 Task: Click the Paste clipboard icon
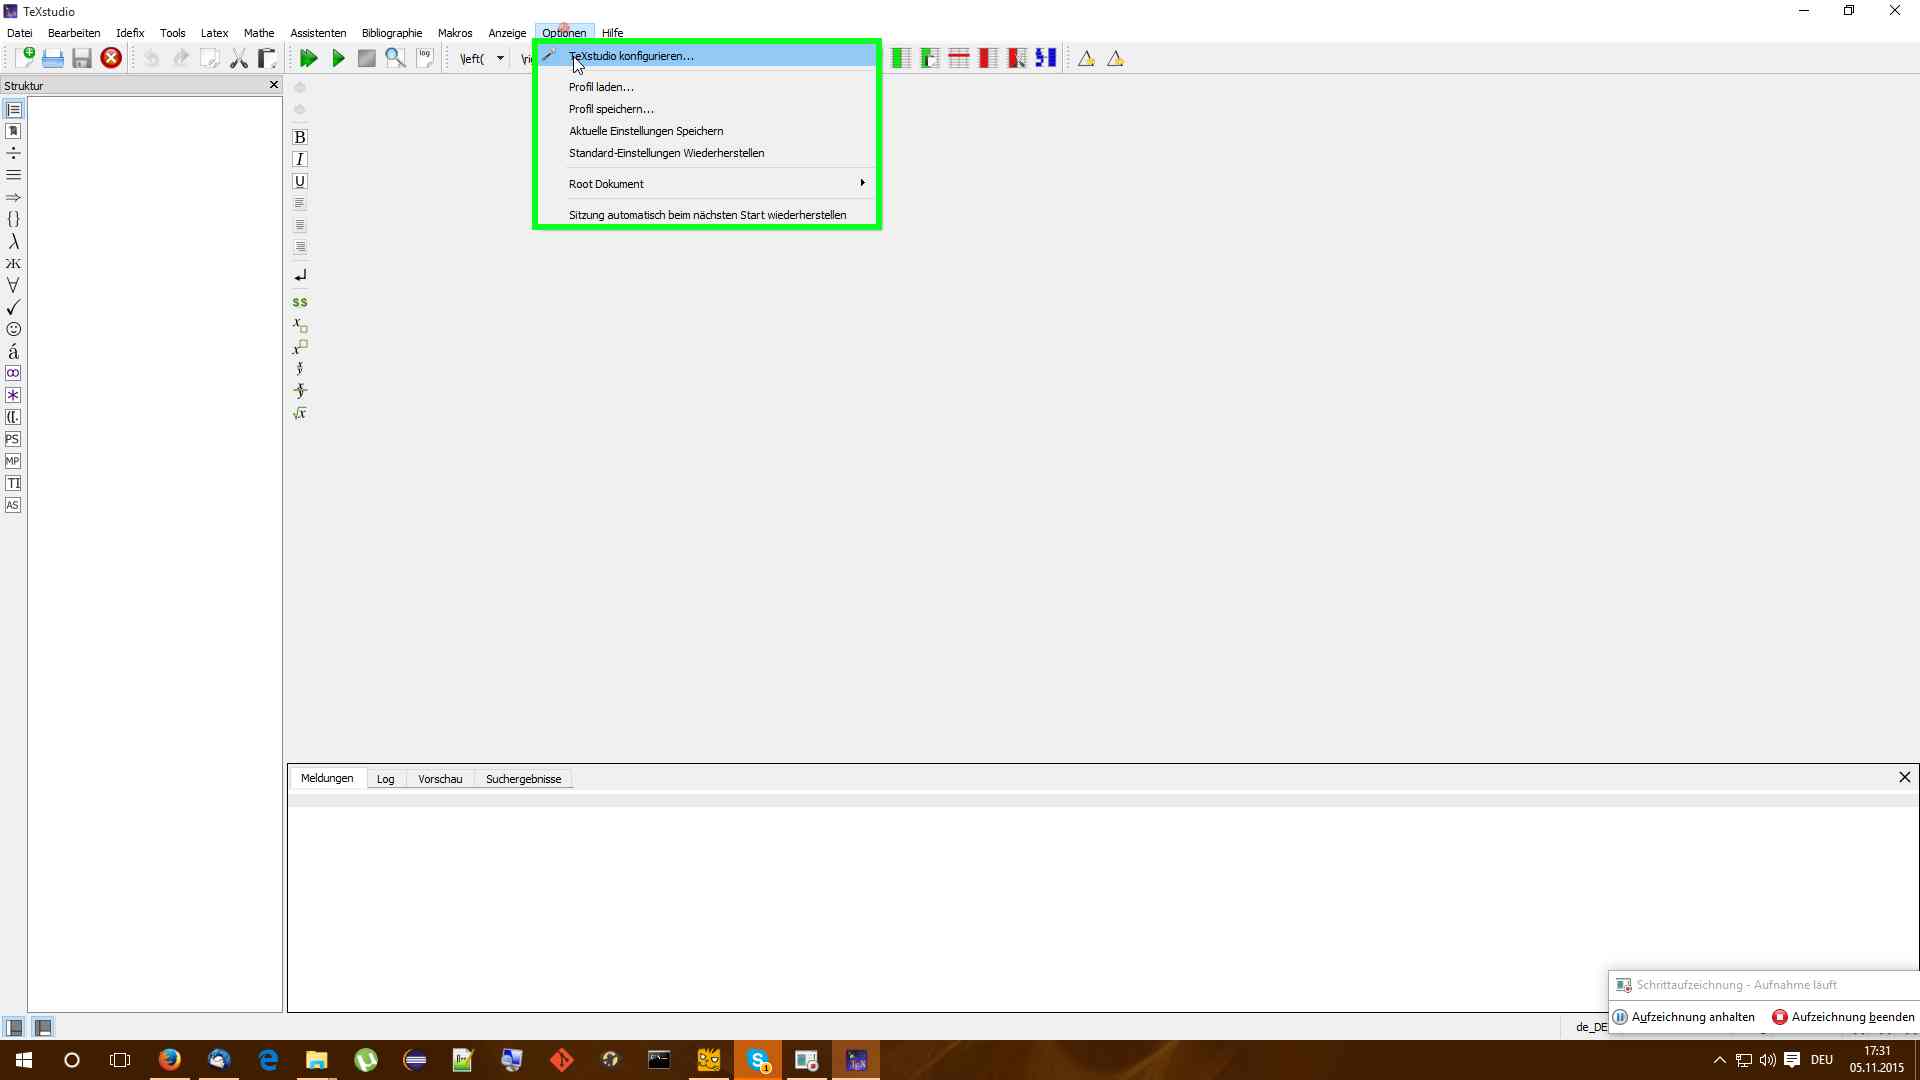pos(267,58)
